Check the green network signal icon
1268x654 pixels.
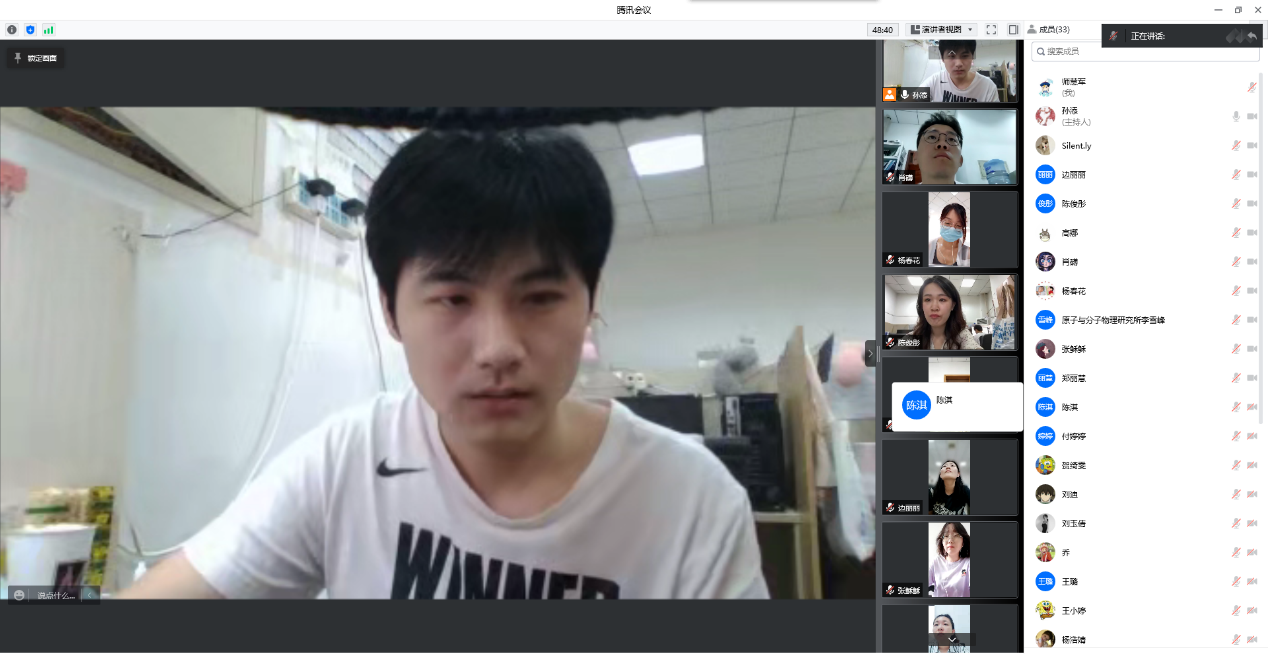coord(48,30)
